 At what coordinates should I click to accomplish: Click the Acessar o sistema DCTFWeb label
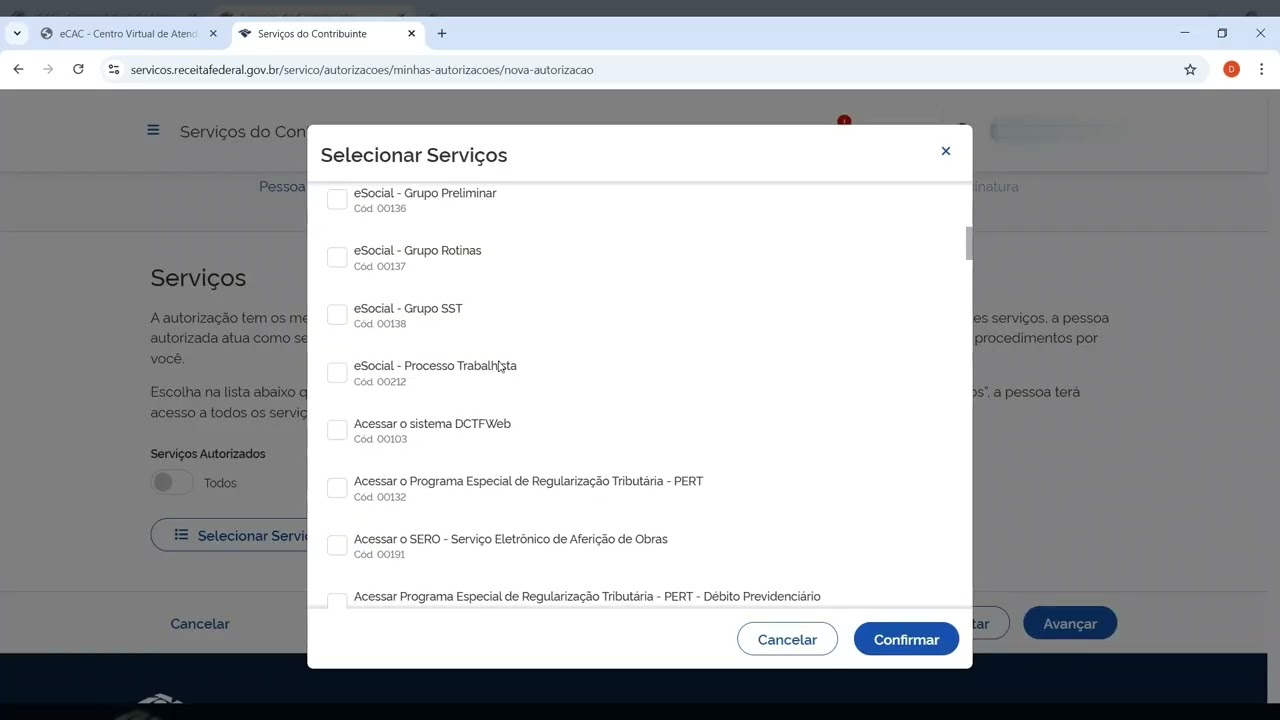[x=432, y=424]
